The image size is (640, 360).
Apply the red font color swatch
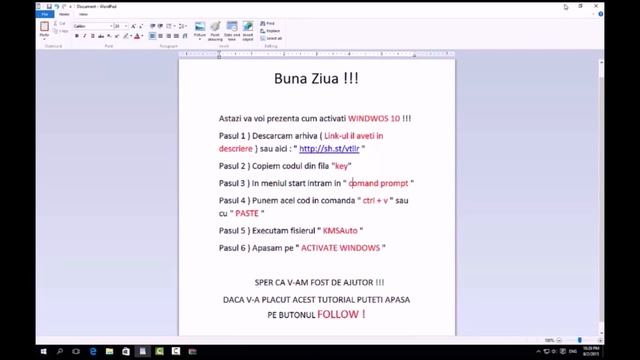pos(137,36)
